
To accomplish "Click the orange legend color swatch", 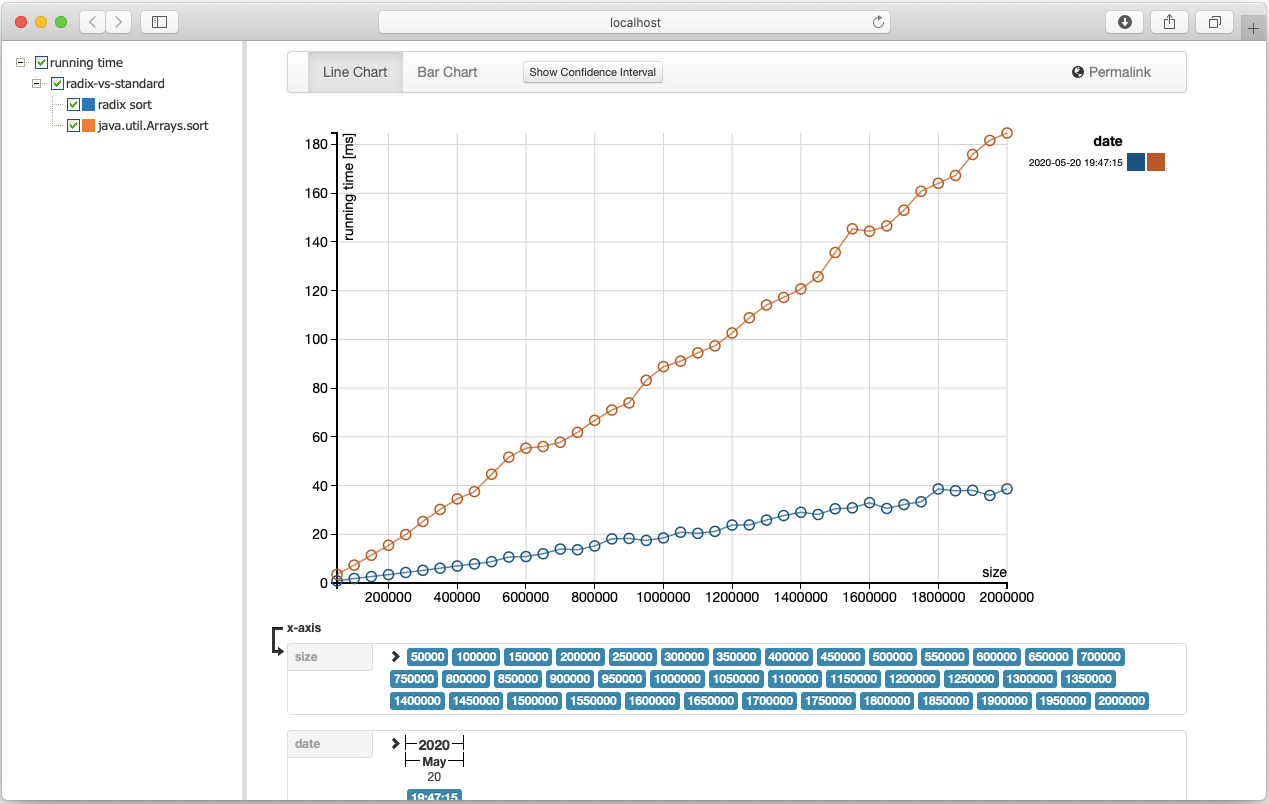I will pyautogui.click(x=1156, y=162).
